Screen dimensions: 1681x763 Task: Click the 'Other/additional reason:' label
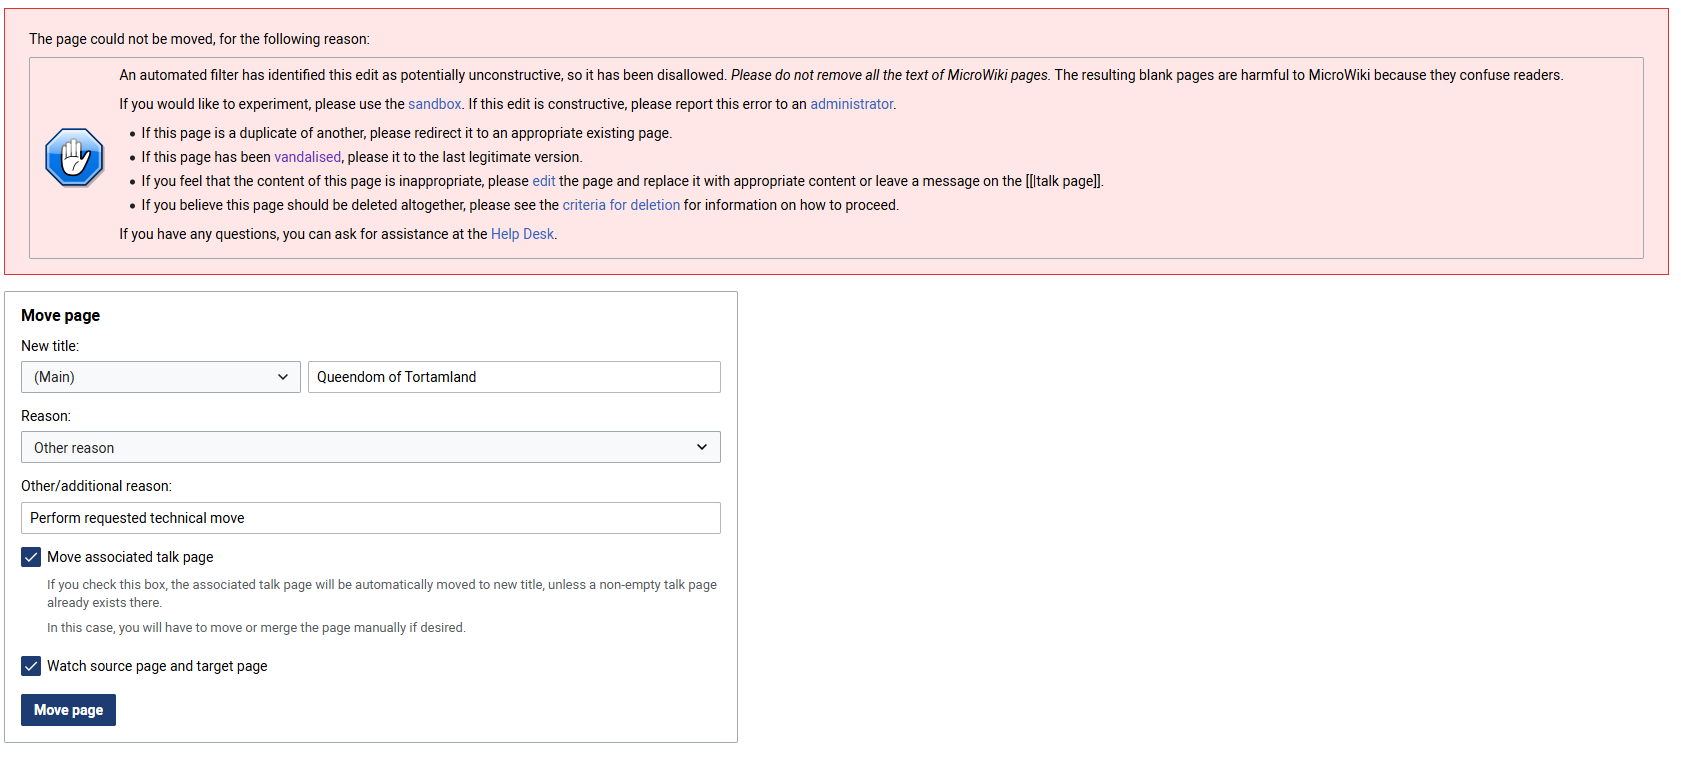(x=96, y=486)
